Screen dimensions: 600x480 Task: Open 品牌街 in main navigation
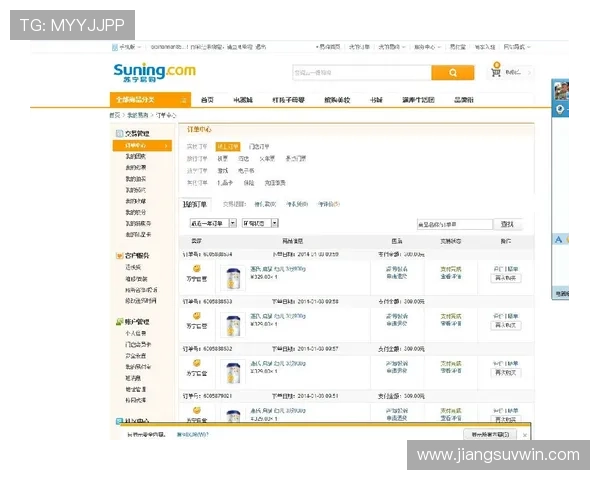point(464,100)
